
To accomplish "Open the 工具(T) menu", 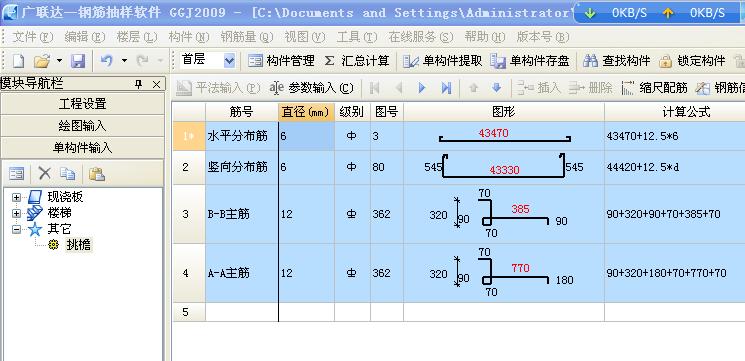I will pos(357,37).
